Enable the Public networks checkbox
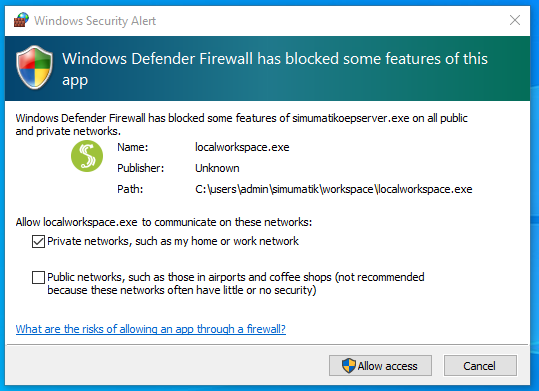Viewport: 539px width, 391px height. (x=38, y=277)
